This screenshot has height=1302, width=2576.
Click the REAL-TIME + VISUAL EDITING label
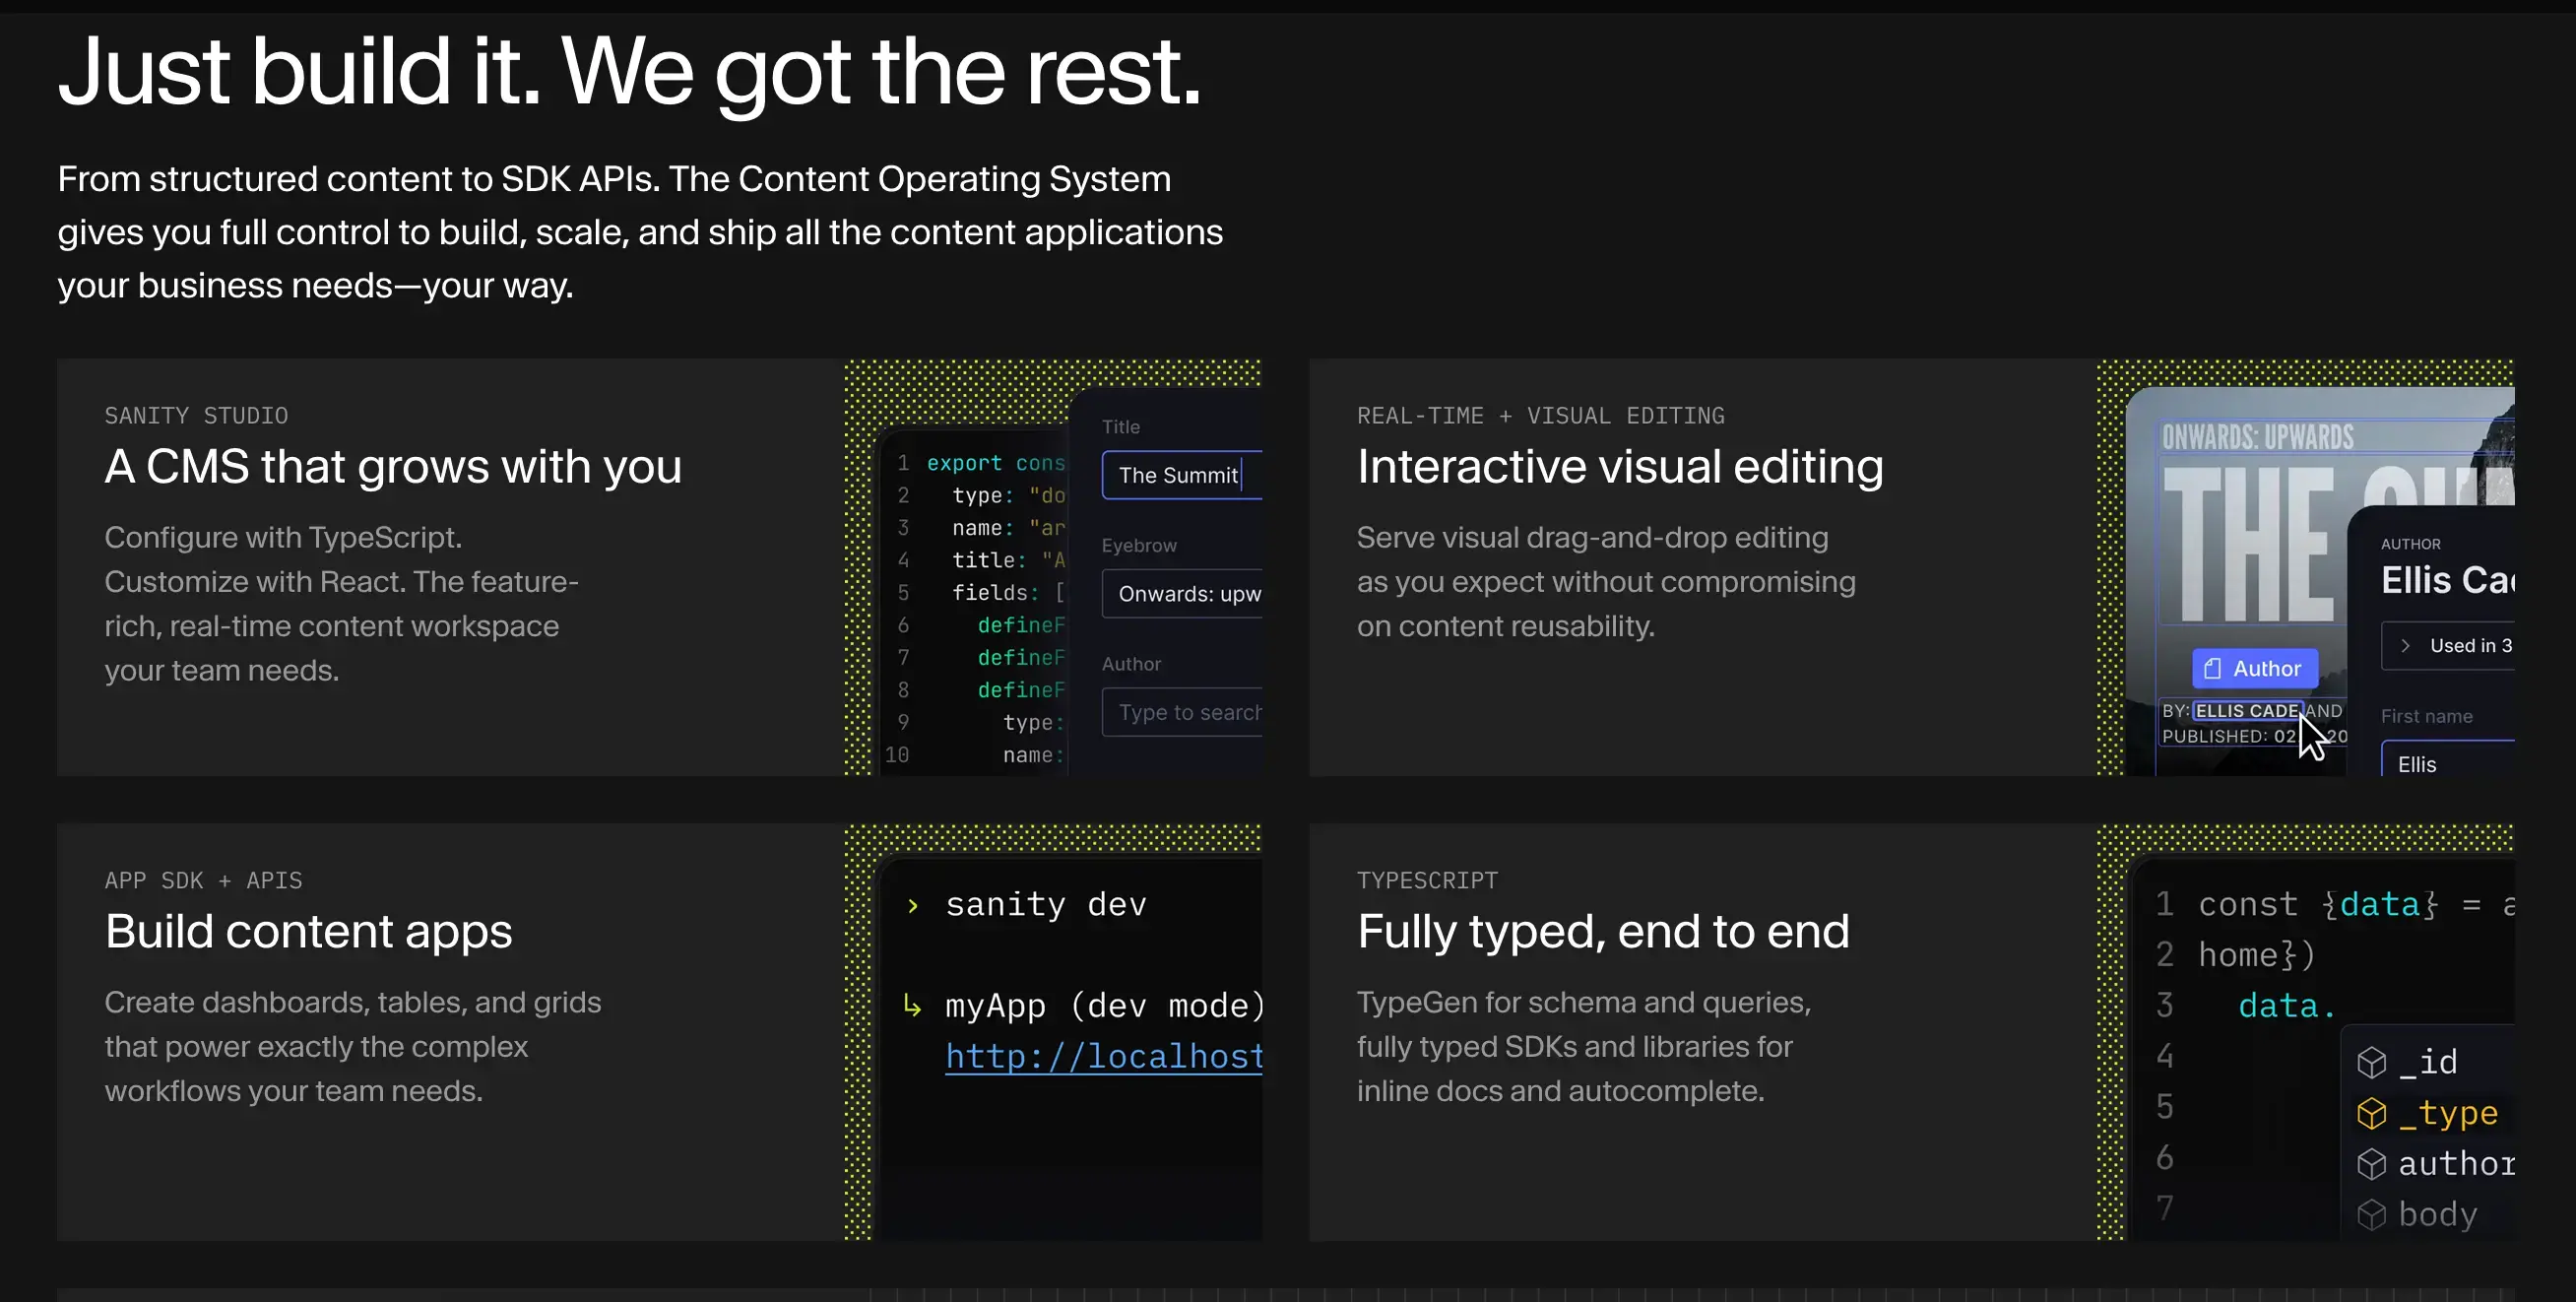pyautogui.click(x=1540, y=415)
